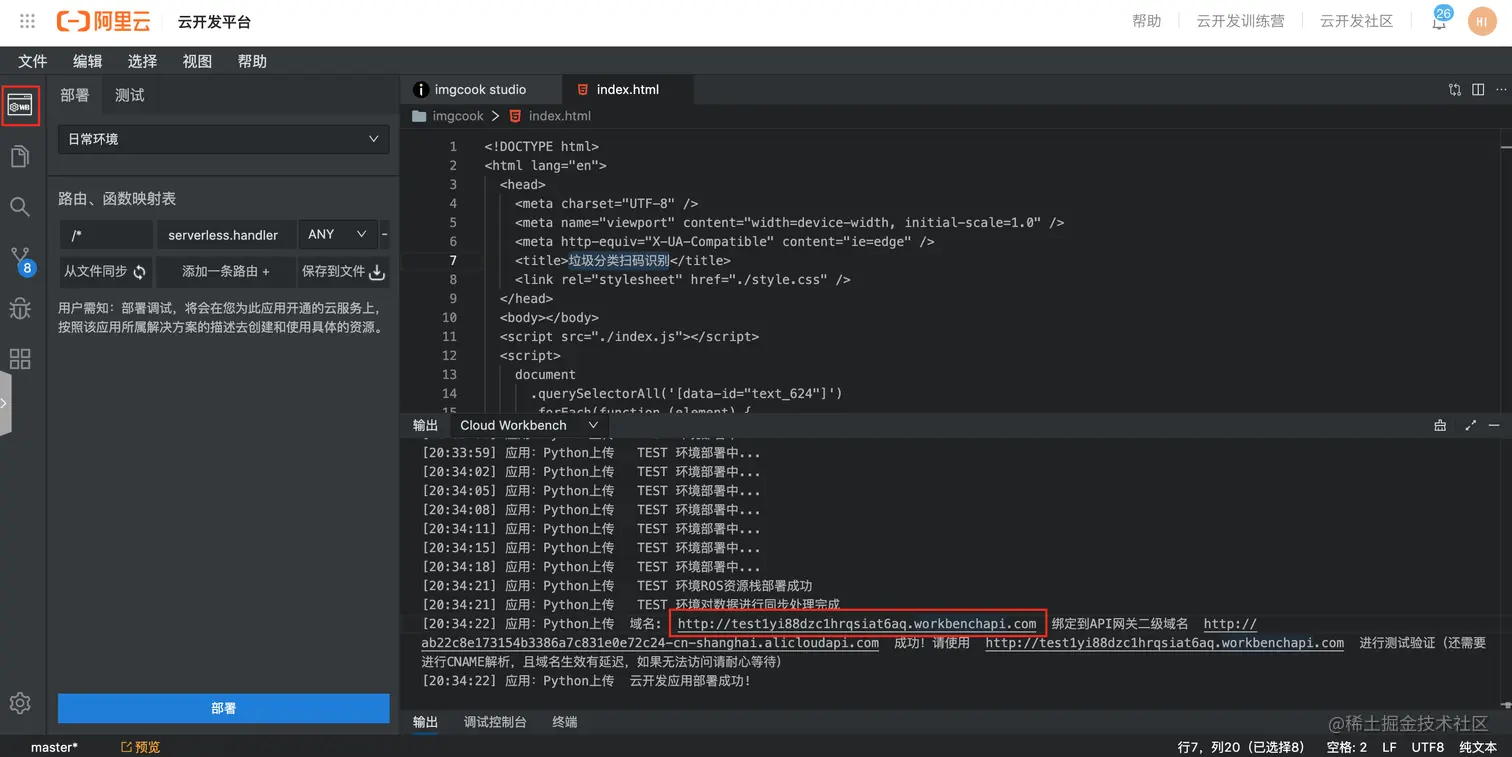Viewport: 1512px width, 757px height.
Task: Switch to the 终端 tab
Action: 565,722
